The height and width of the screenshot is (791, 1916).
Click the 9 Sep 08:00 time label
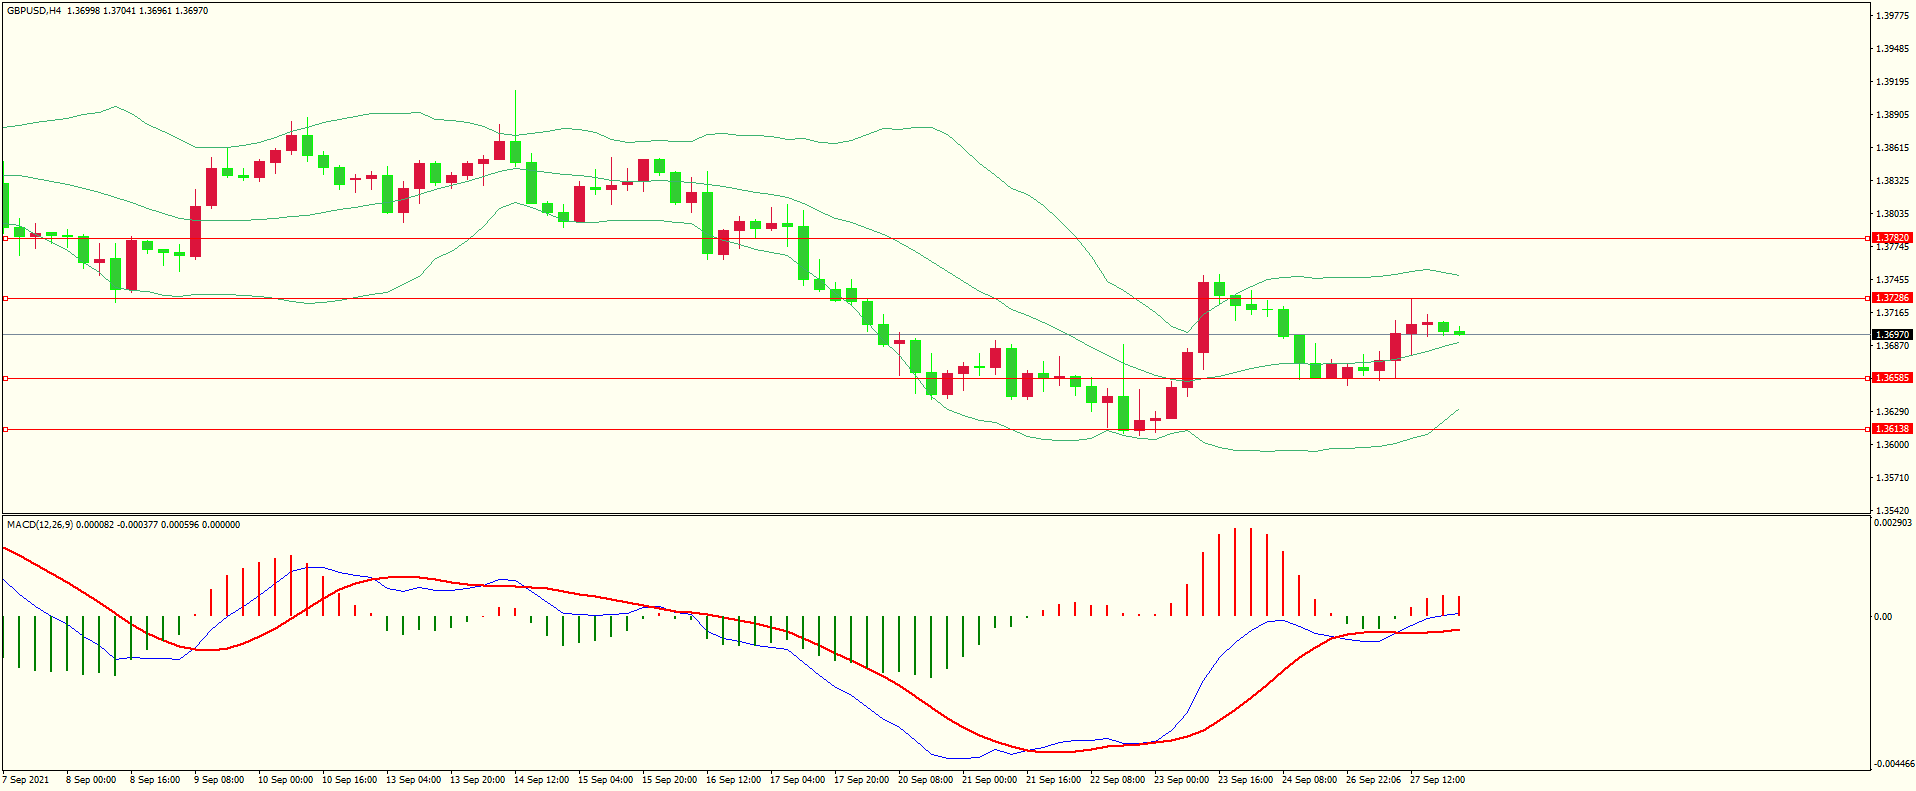click(219, 780)
